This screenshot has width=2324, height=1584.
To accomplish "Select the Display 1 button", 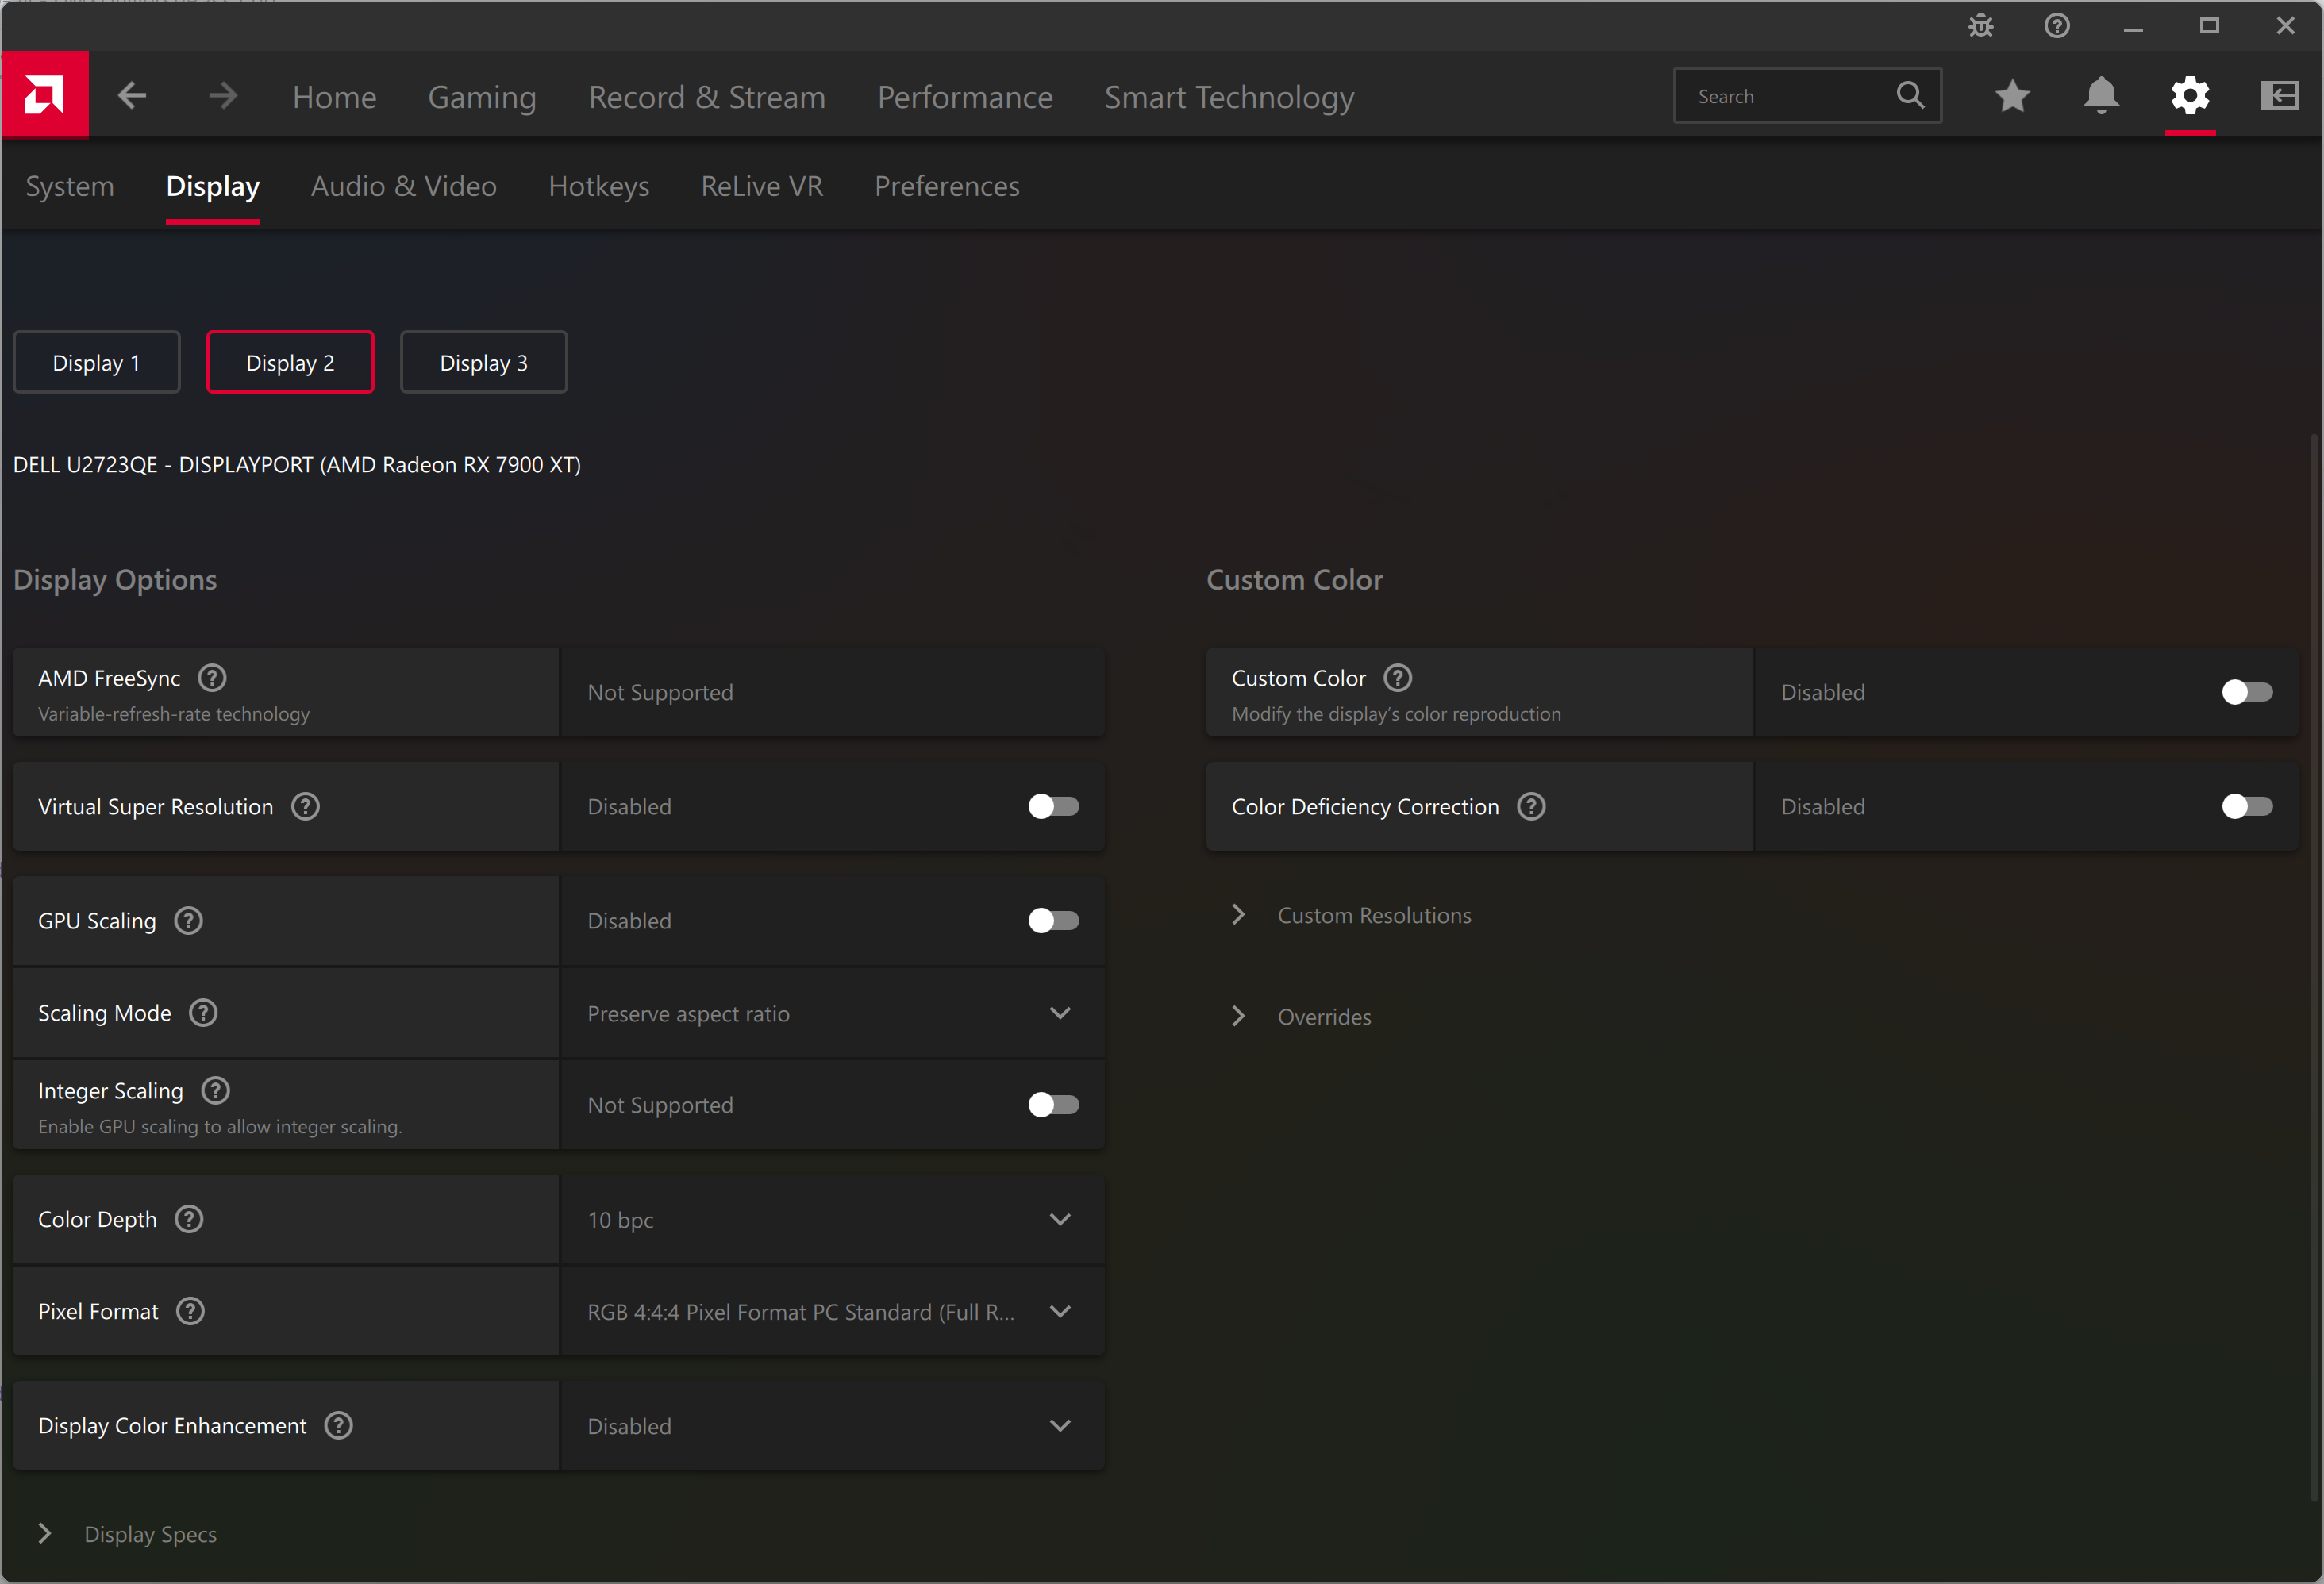I will 96,362.
